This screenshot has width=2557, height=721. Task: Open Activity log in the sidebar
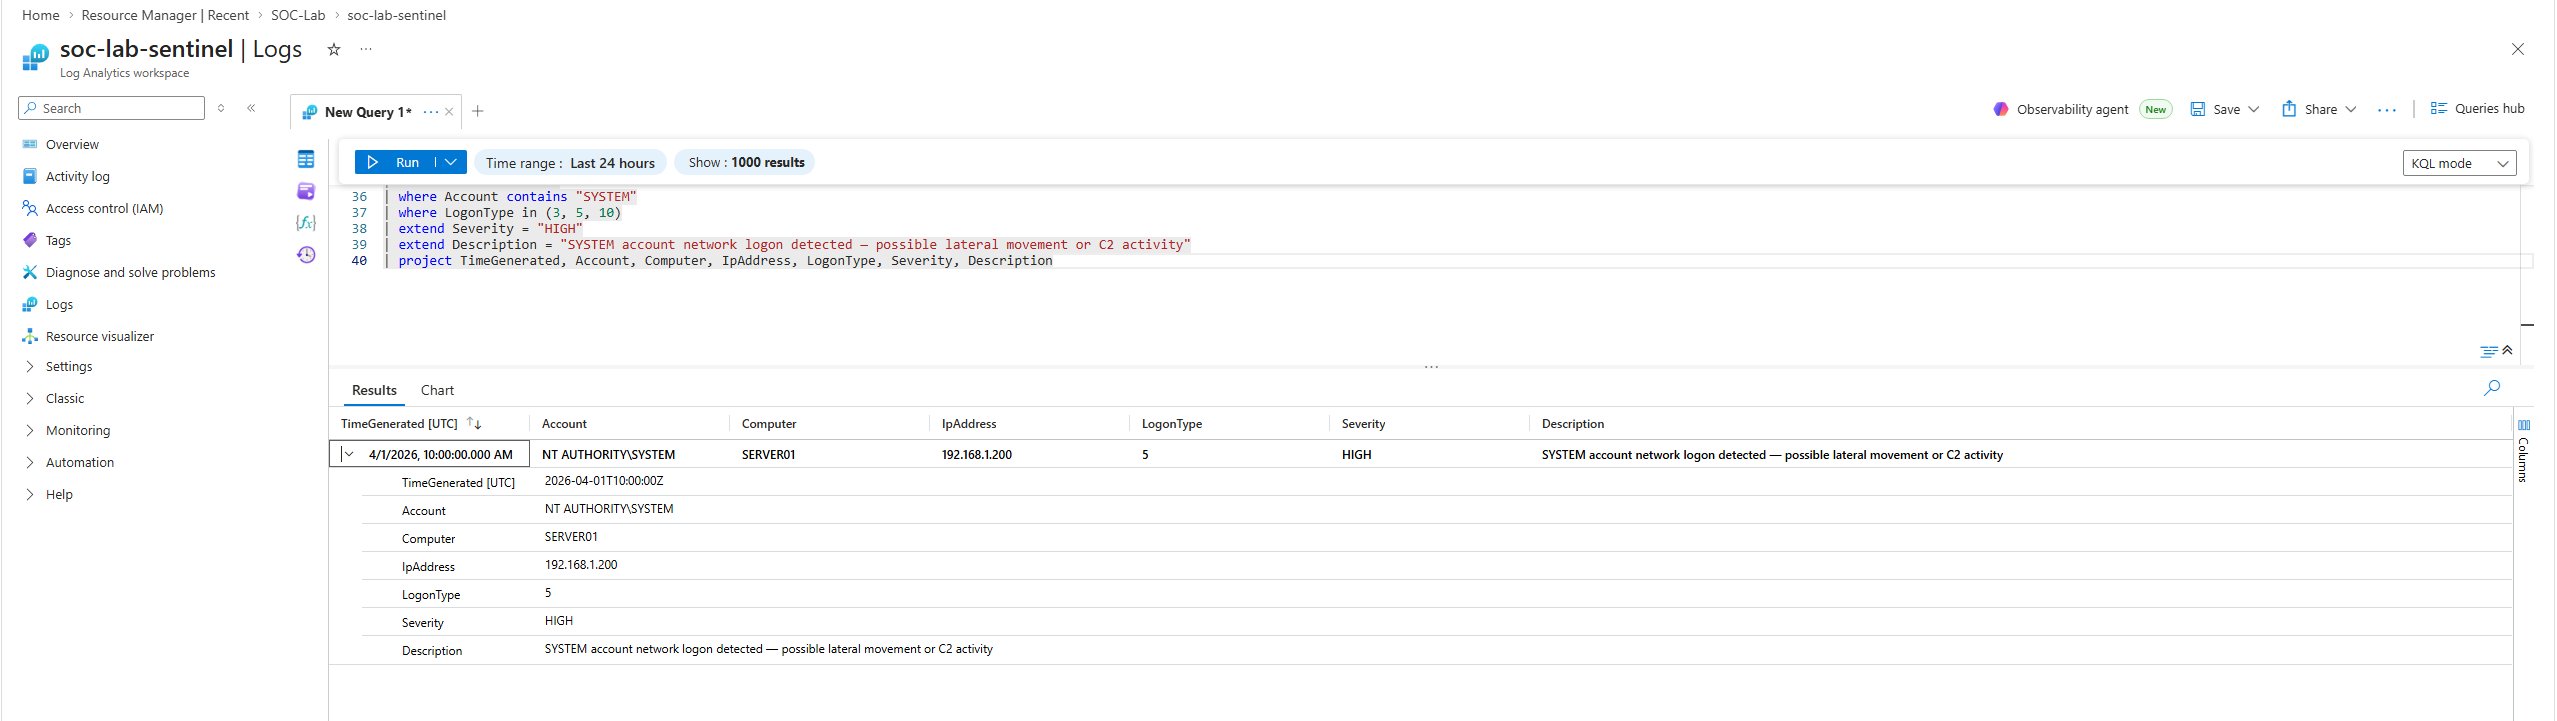[x=77, y=176]
